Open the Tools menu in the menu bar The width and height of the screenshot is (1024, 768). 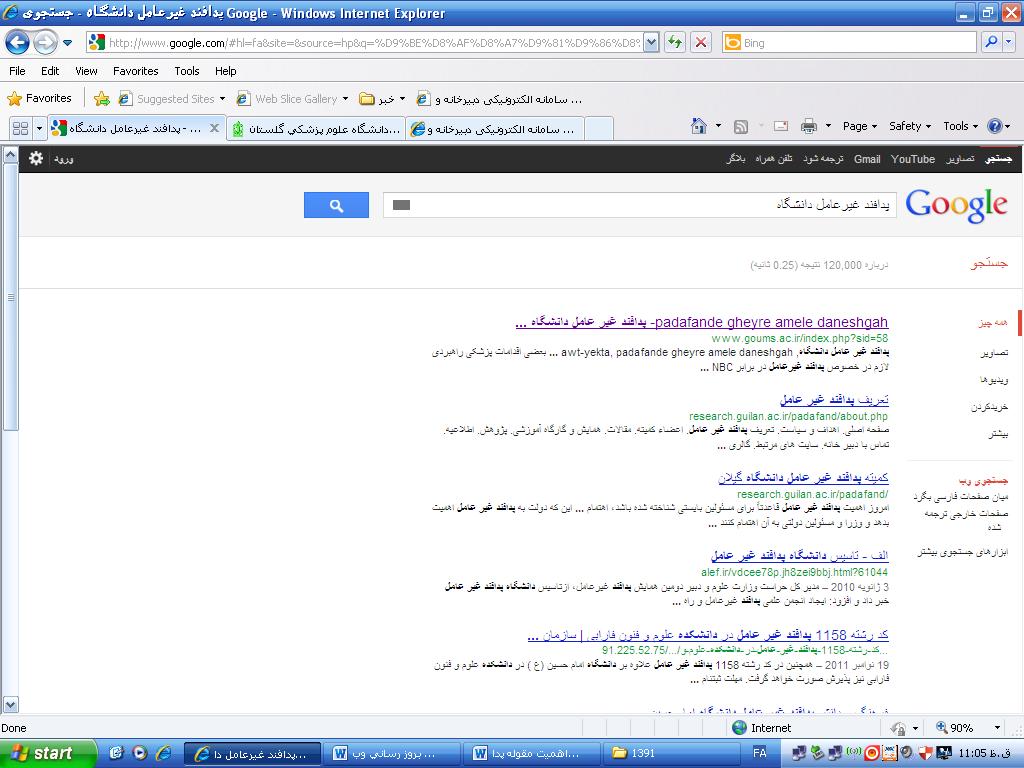pos(187,71)
